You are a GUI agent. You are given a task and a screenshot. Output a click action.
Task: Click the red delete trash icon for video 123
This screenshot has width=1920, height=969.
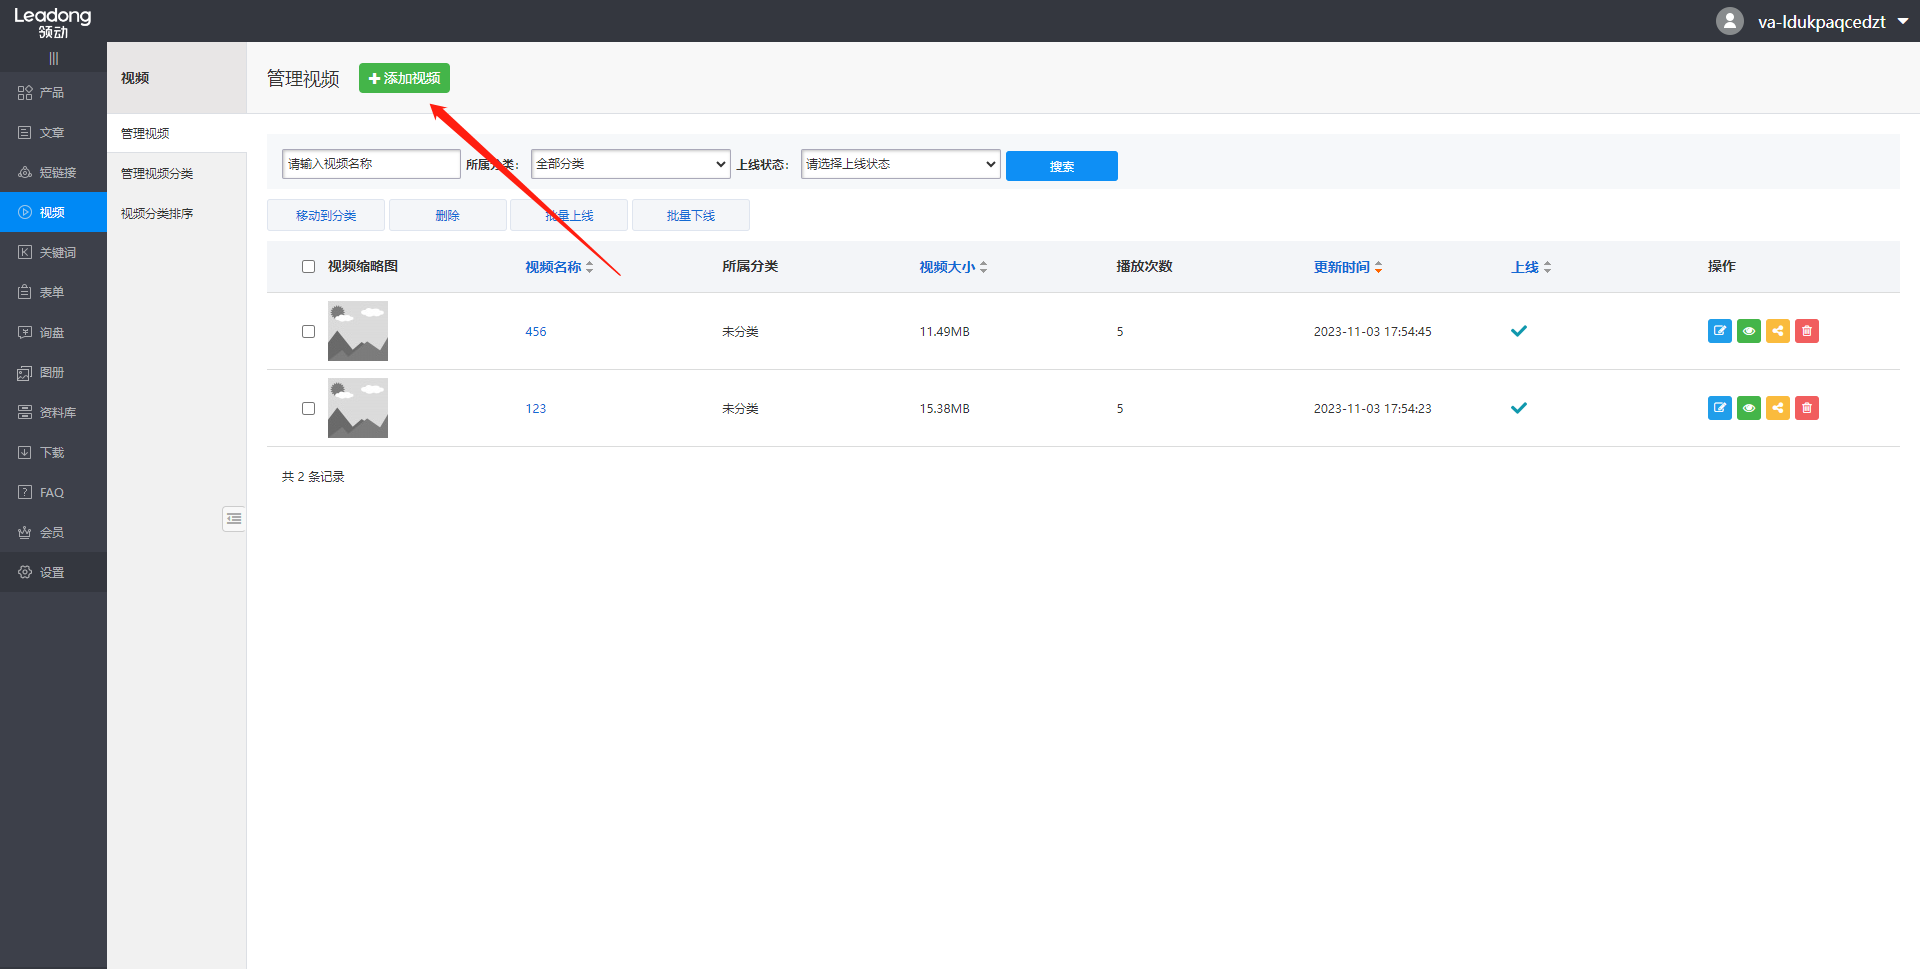pyautogui.click(x=1806, y=408)
